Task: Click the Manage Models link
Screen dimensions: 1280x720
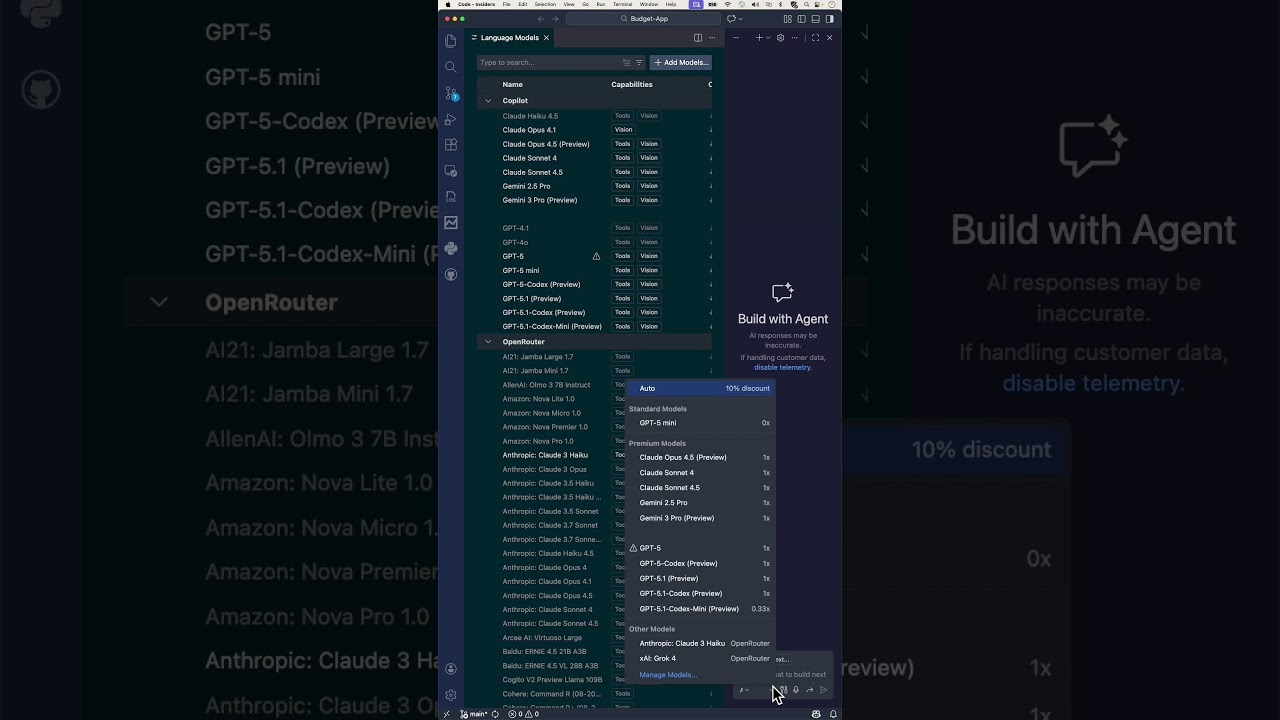Action: [x=668, y=675]
